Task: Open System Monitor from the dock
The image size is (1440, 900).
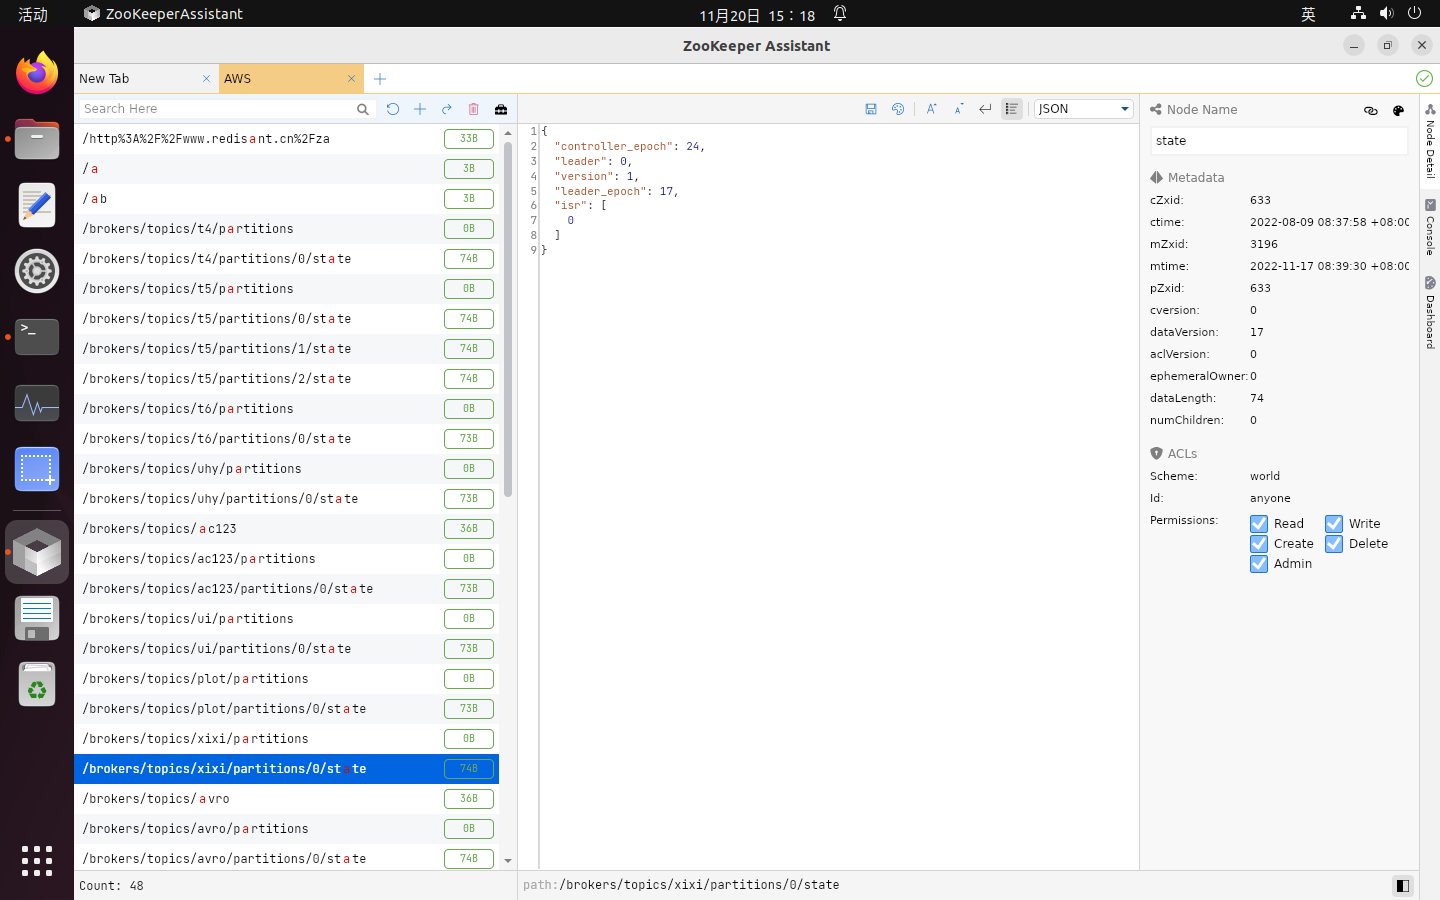Action: click(x=37, y=403)
